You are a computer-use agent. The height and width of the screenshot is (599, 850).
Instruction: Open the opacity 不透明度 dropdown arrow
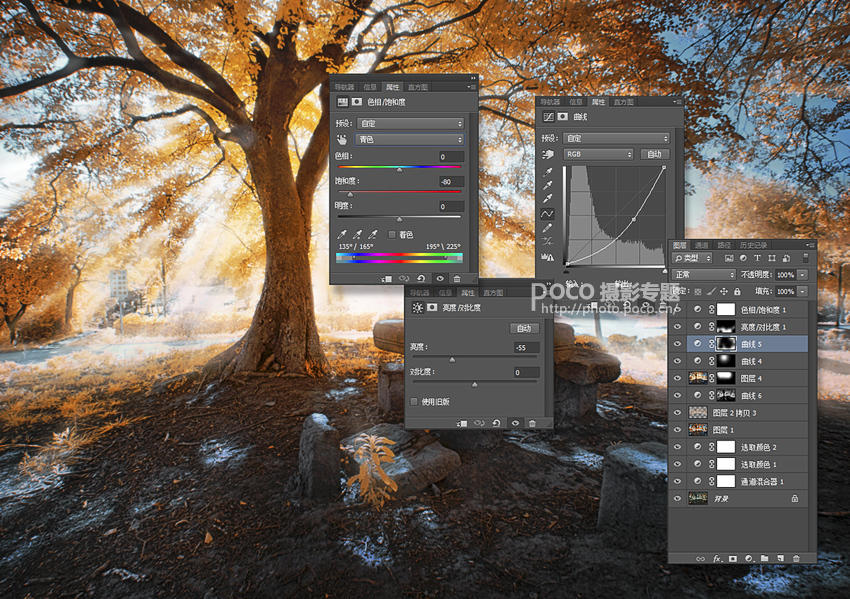pos(802,275)
